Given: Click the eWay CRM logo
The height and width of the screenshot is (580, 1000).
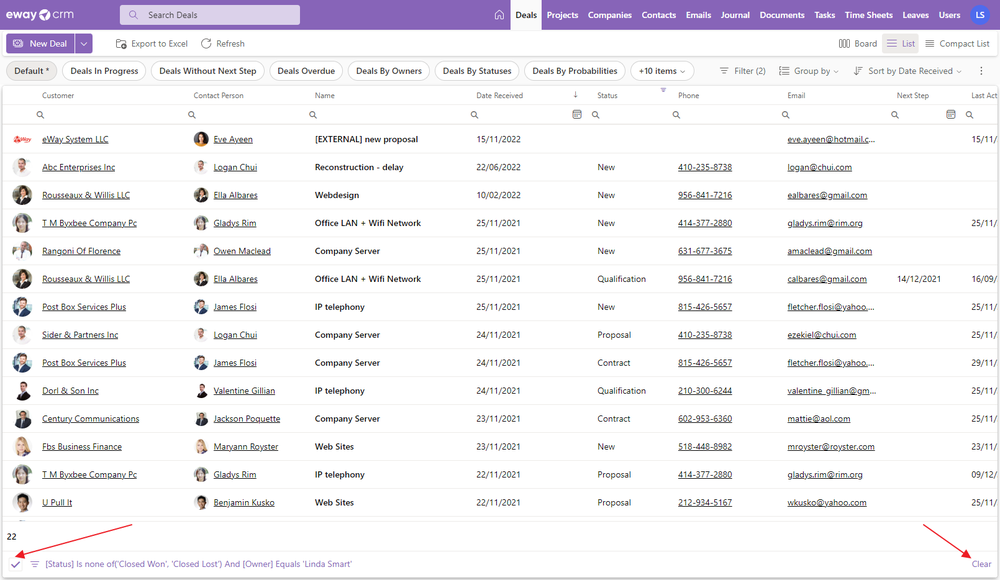Looking at the screenshot, I should tap(40, 15).
